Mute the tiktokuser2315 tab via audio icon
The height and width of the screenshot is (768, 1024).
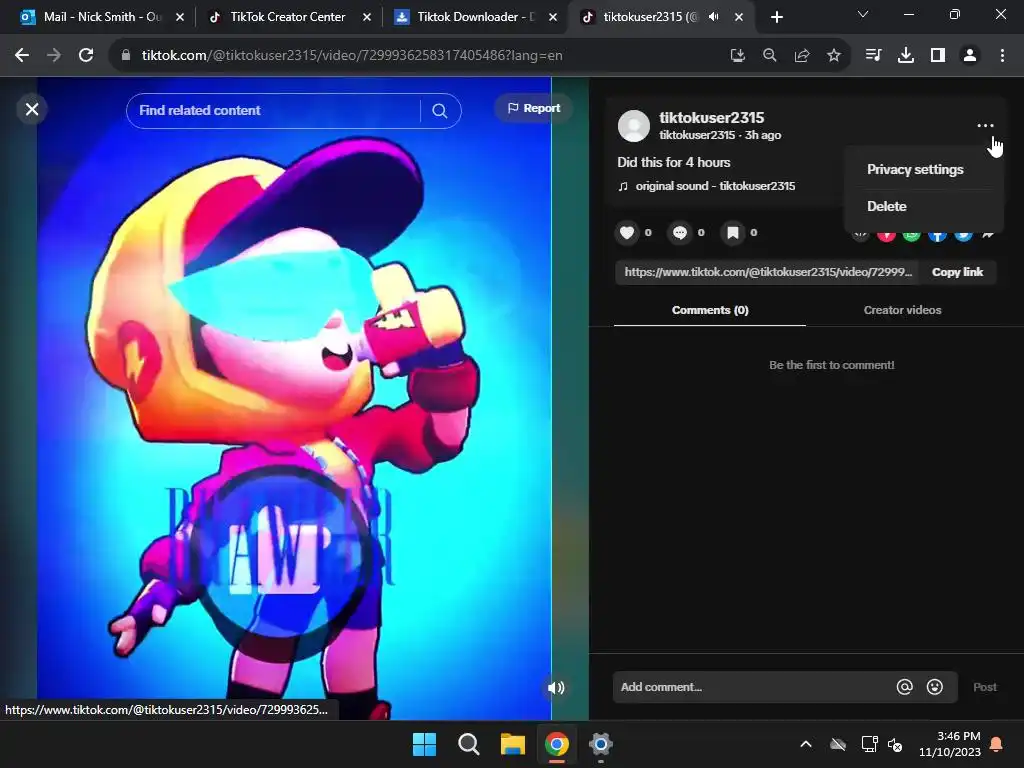[714, 17]
